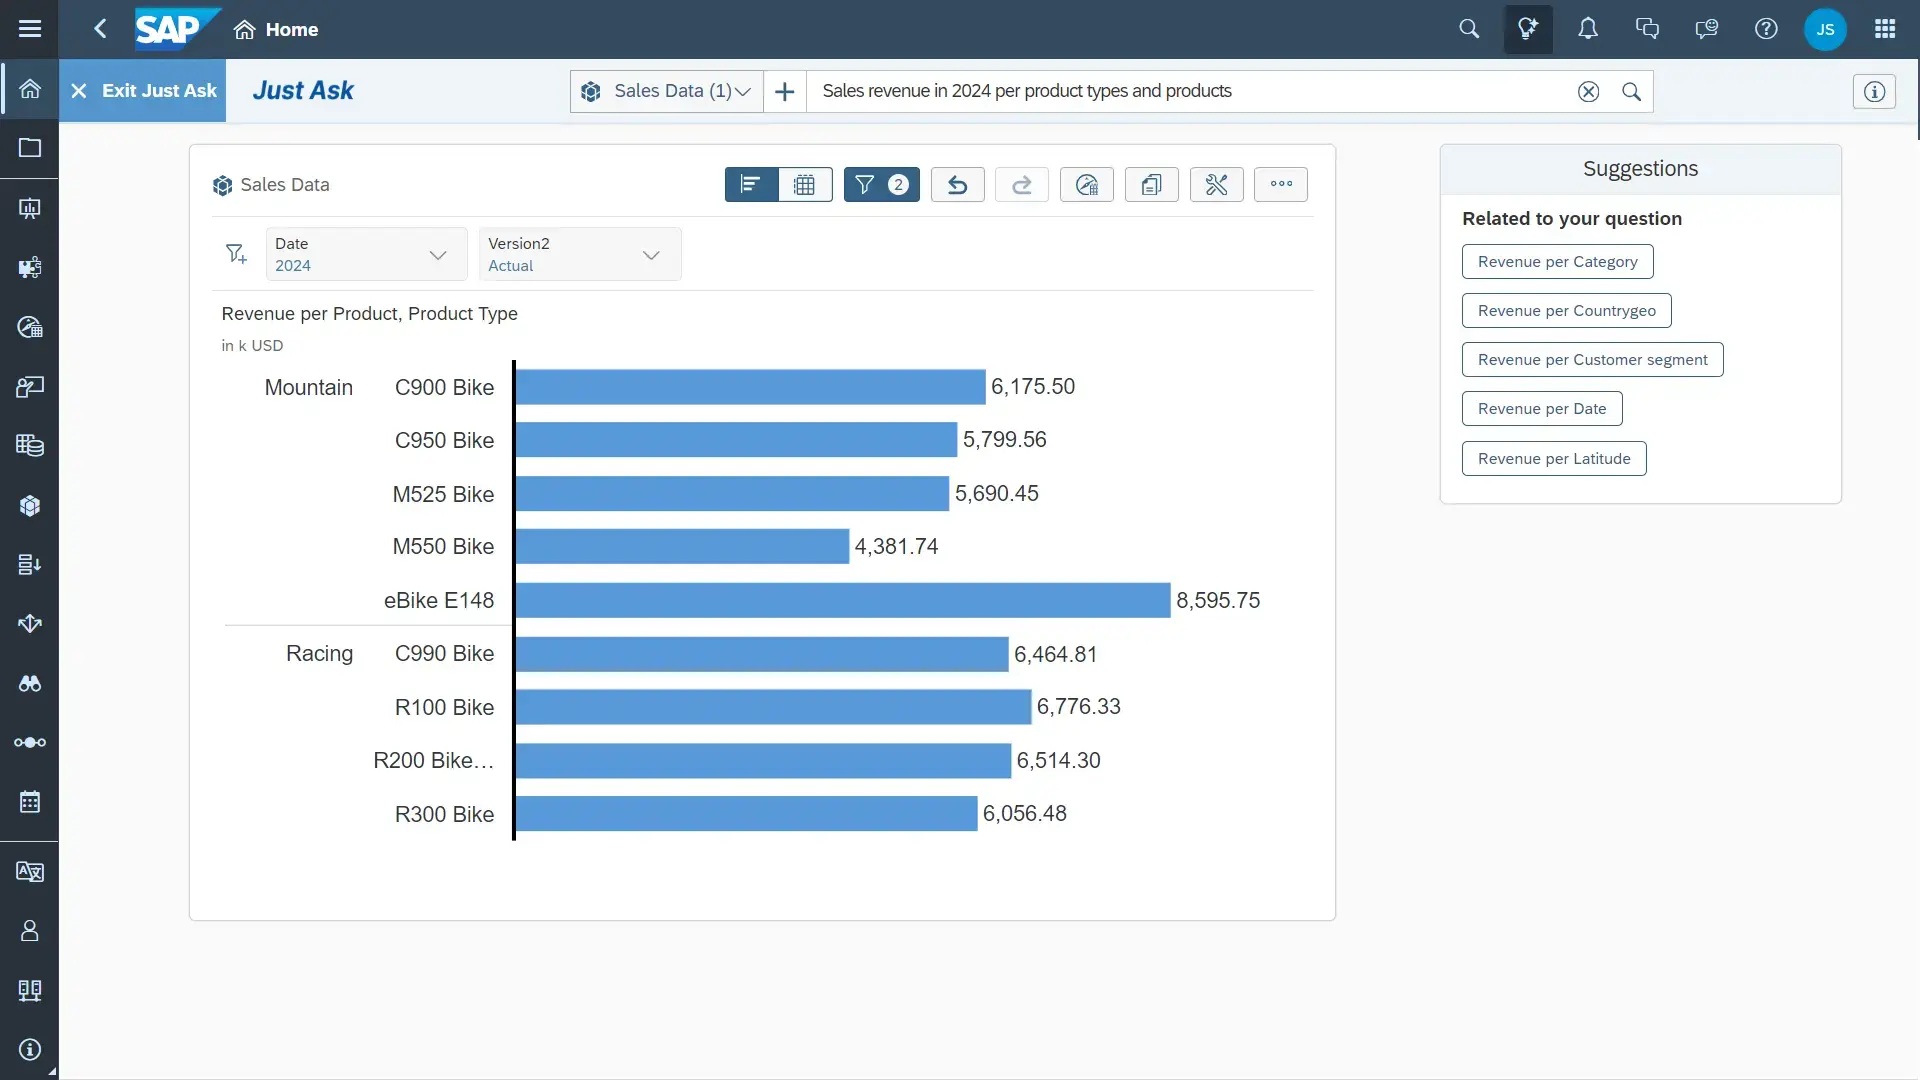Toggle the chart view button
Screen dimensions: 1920x1080
pos(750,184)
